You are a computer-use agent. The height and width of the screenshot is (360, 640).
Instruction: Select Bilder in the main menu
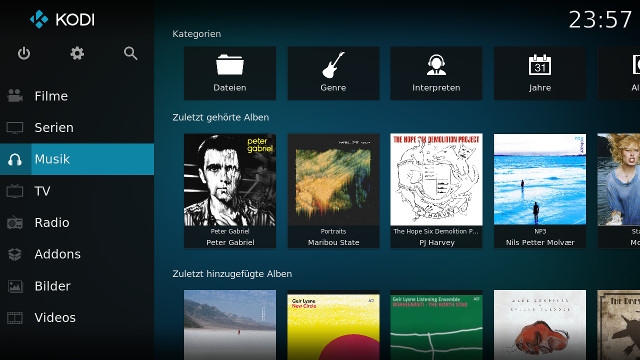[x=77, y=286]
